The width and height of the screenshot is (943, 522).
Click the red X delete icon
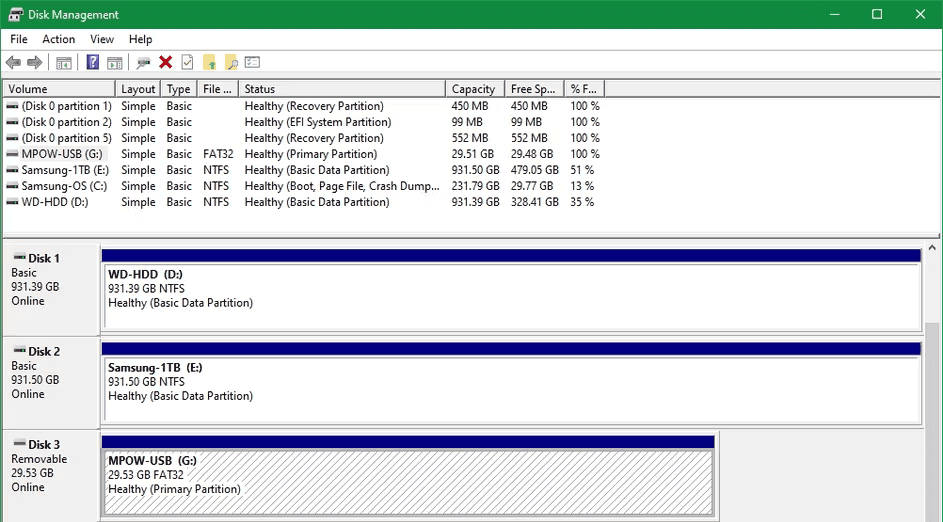coord(165,63)
